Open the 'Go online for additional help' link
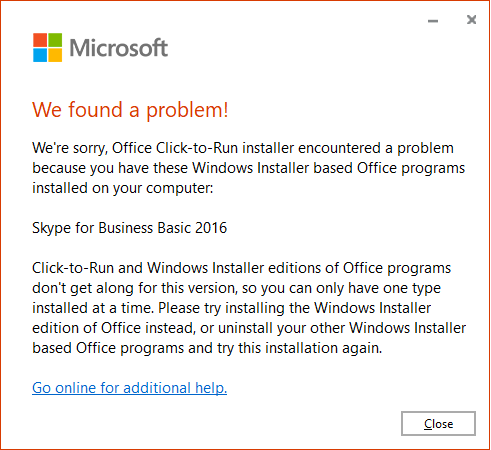Screen dimensions: 491x450 tap(130, 388)
